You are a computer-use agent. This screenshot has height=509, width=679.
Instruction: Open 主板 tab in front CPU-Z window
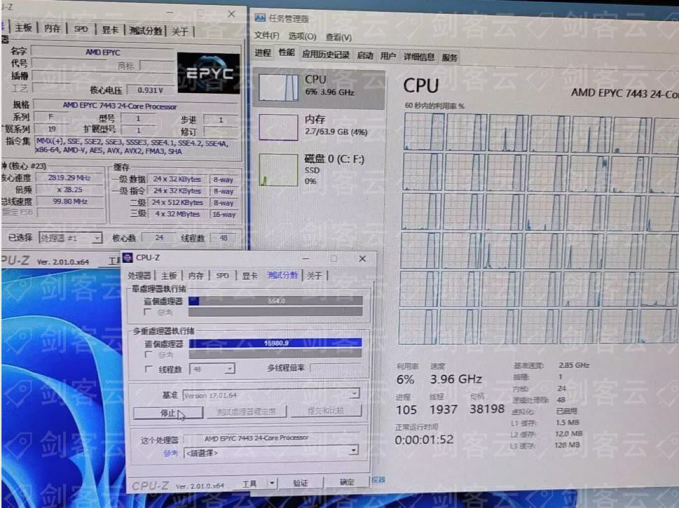pyautogui.click(x=169, y=276)
